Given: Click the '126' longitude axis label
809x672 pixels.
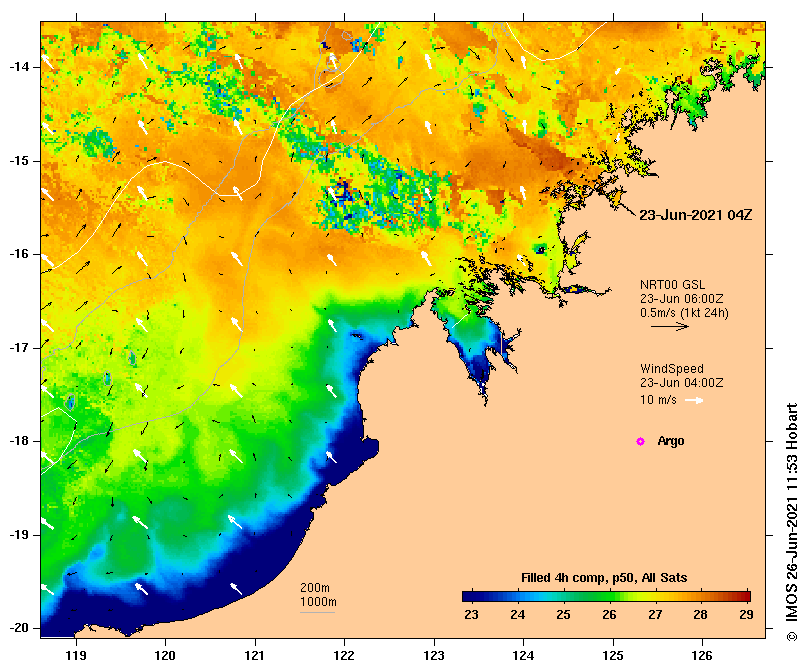Looking at the screenshot, I should pyautogui.click(x=702, y=656).
